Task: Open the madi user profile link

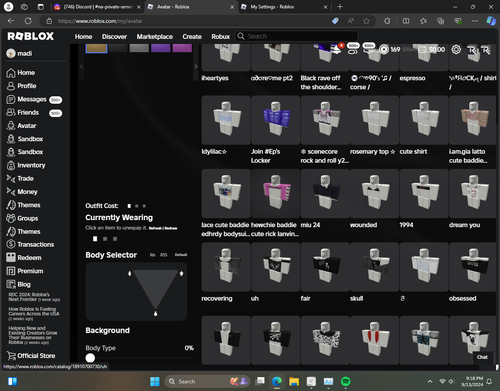Action: (19, 53)
